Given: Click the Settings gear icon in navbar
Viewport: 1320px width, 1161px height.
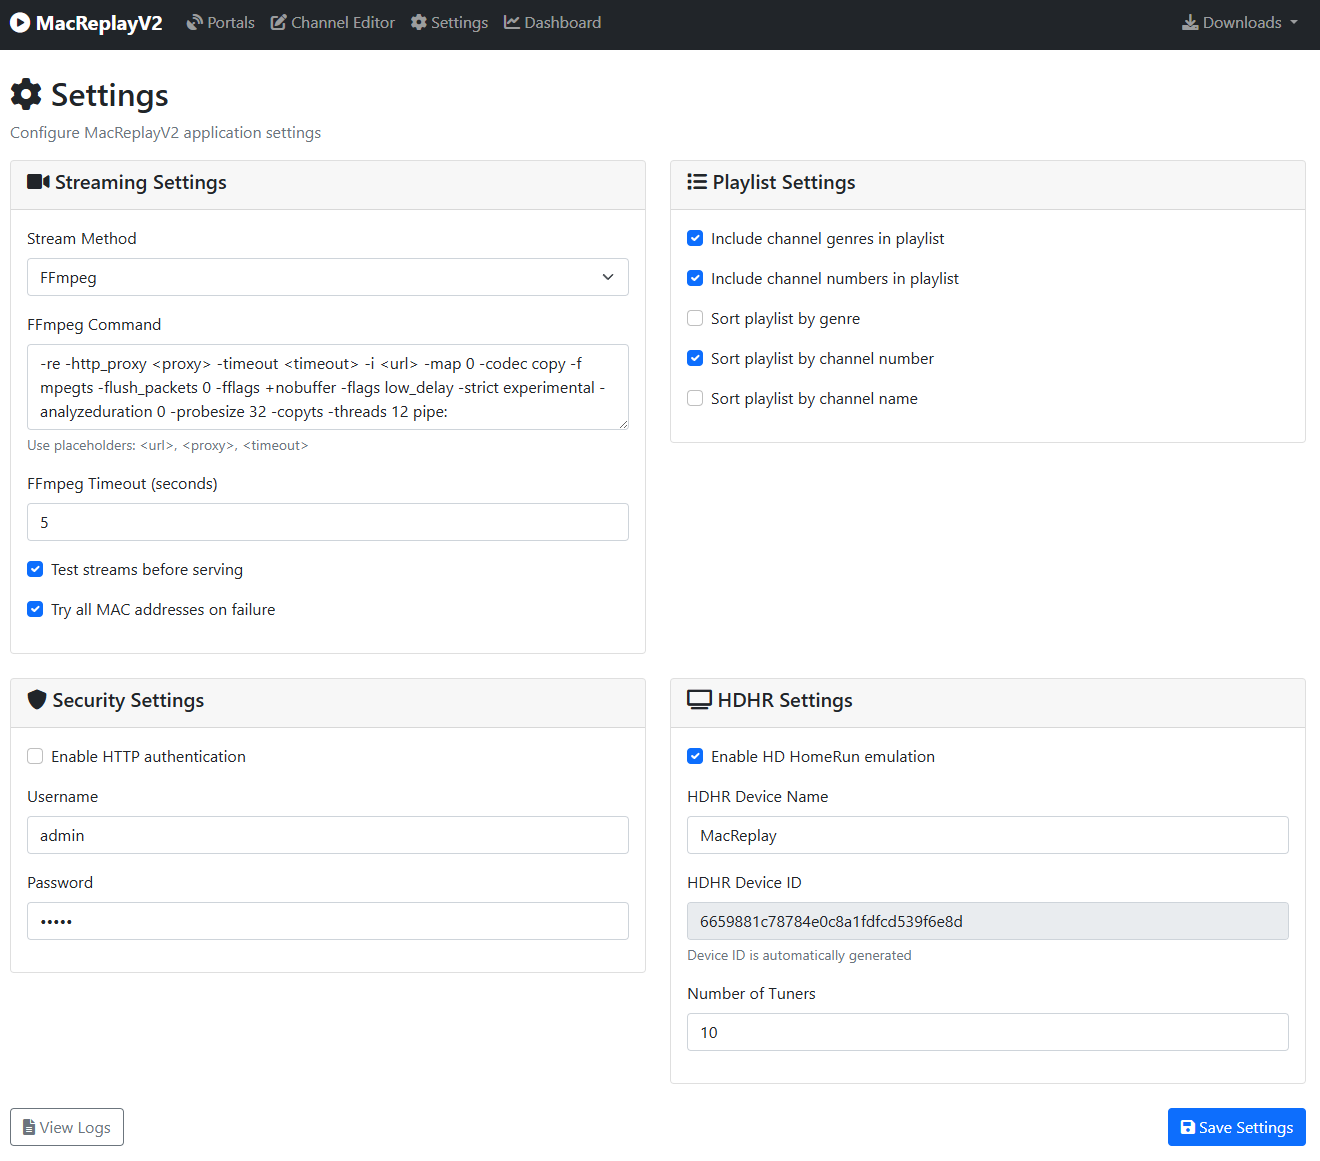Looking at the screenshot, I should [x=419, y=22].
